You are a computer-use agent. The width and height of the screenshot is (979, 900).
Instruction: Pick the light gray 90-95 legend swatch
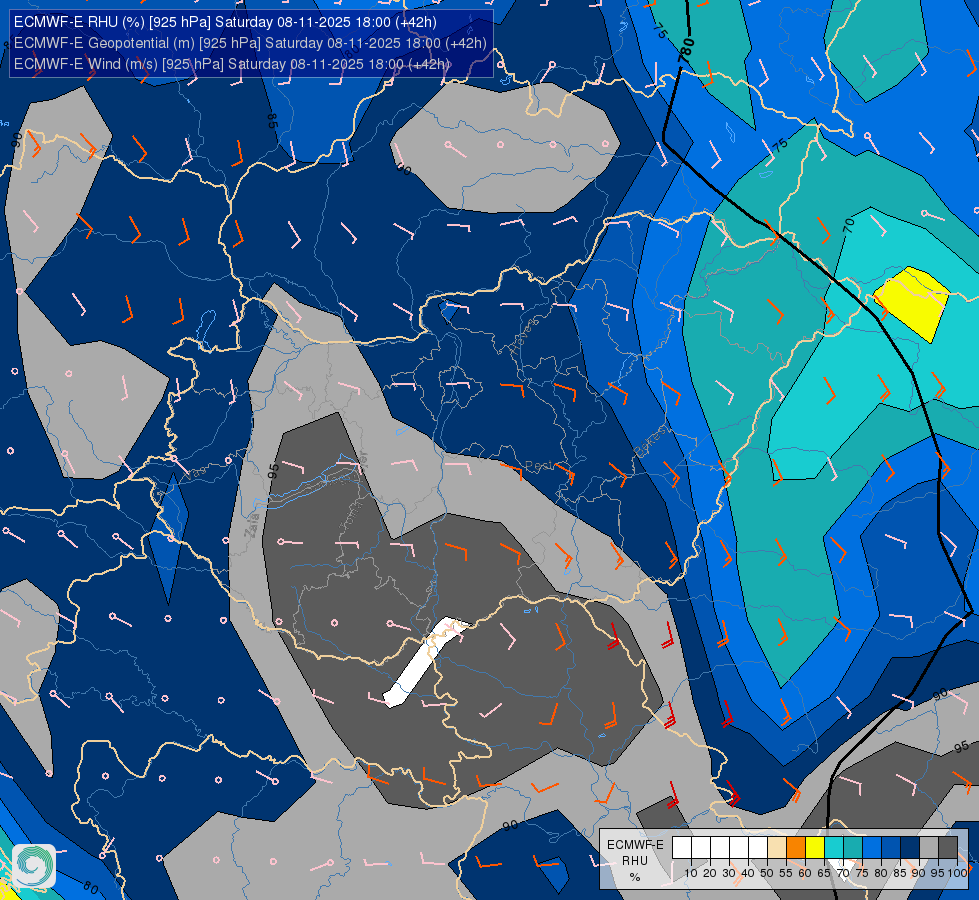click(929, 848)
